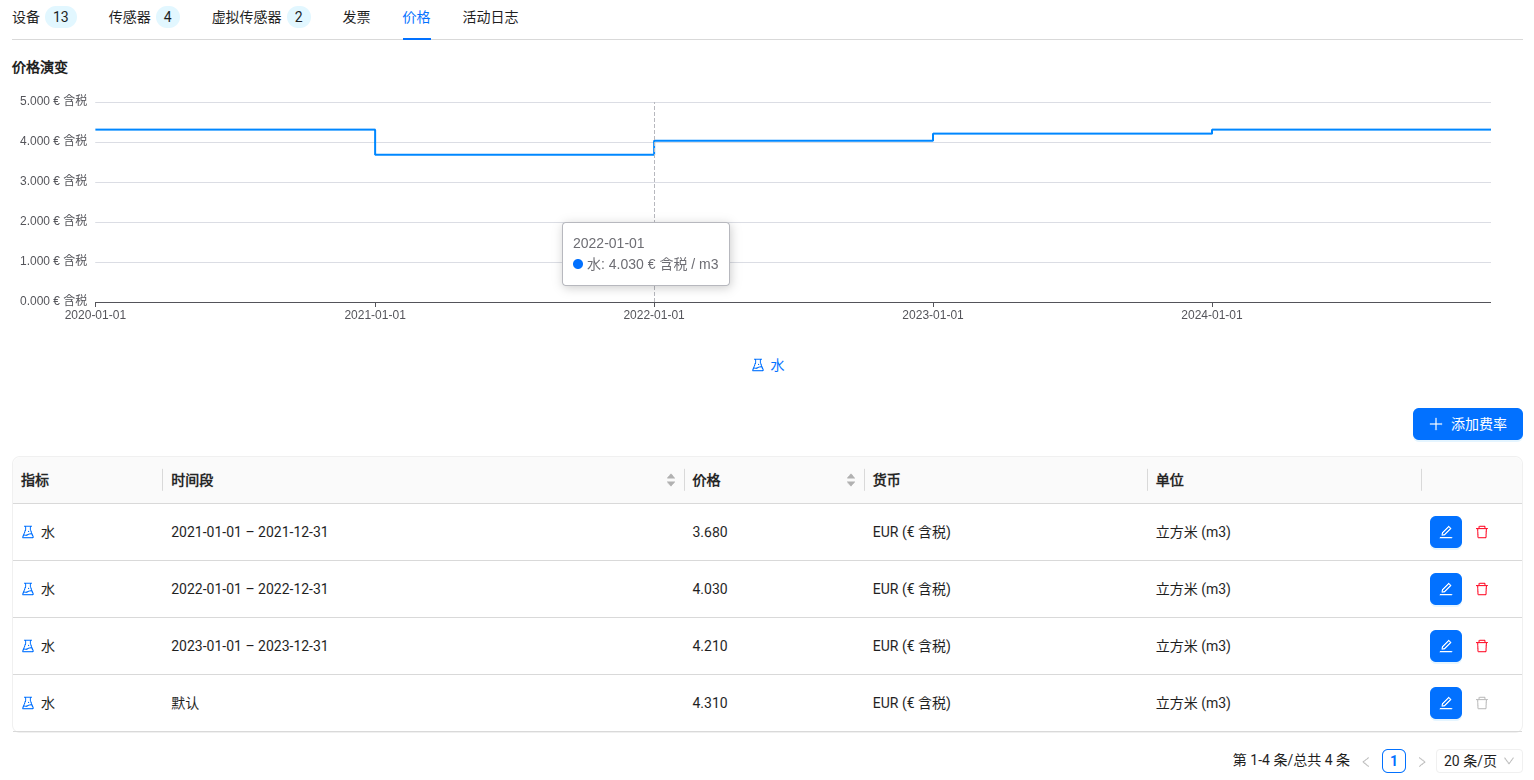Go to next page arrow
Screen dimensions: 1534x780
1422,762
